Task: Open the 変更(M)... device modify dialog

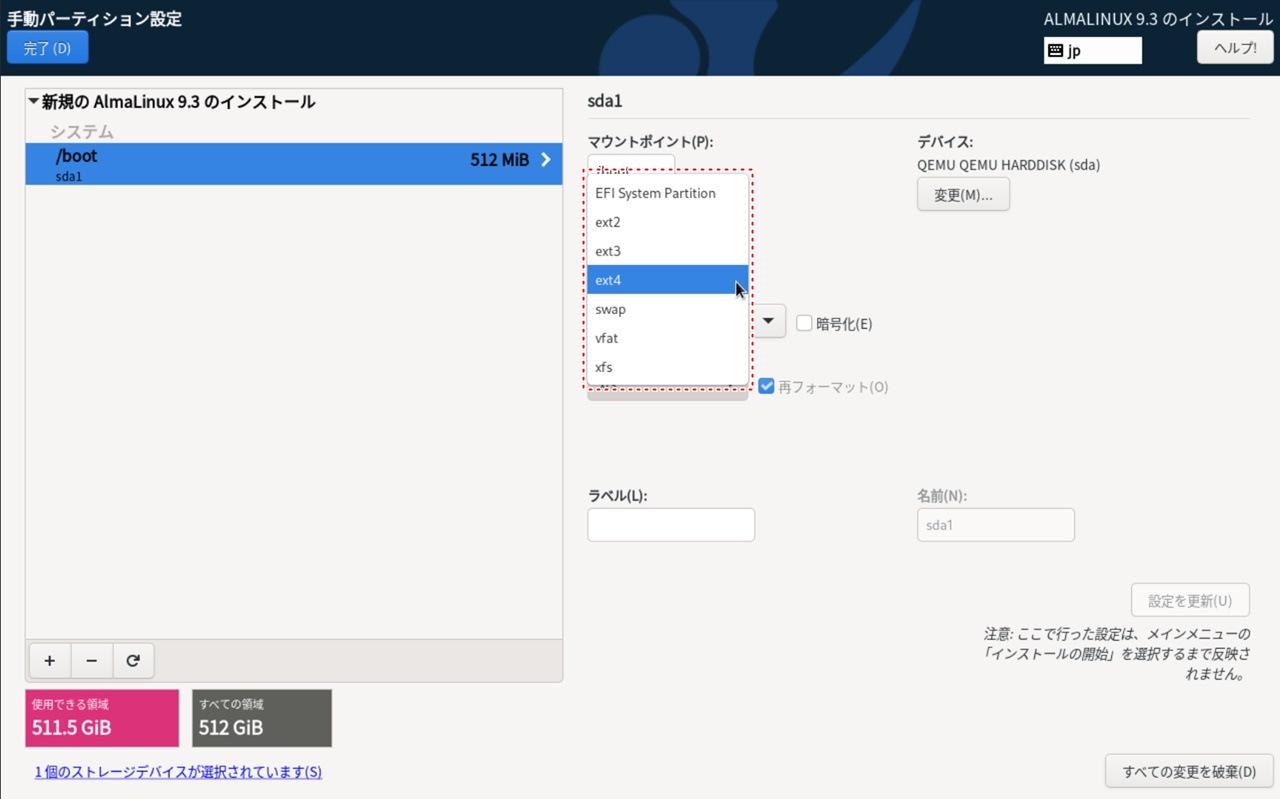Action: 962,195
